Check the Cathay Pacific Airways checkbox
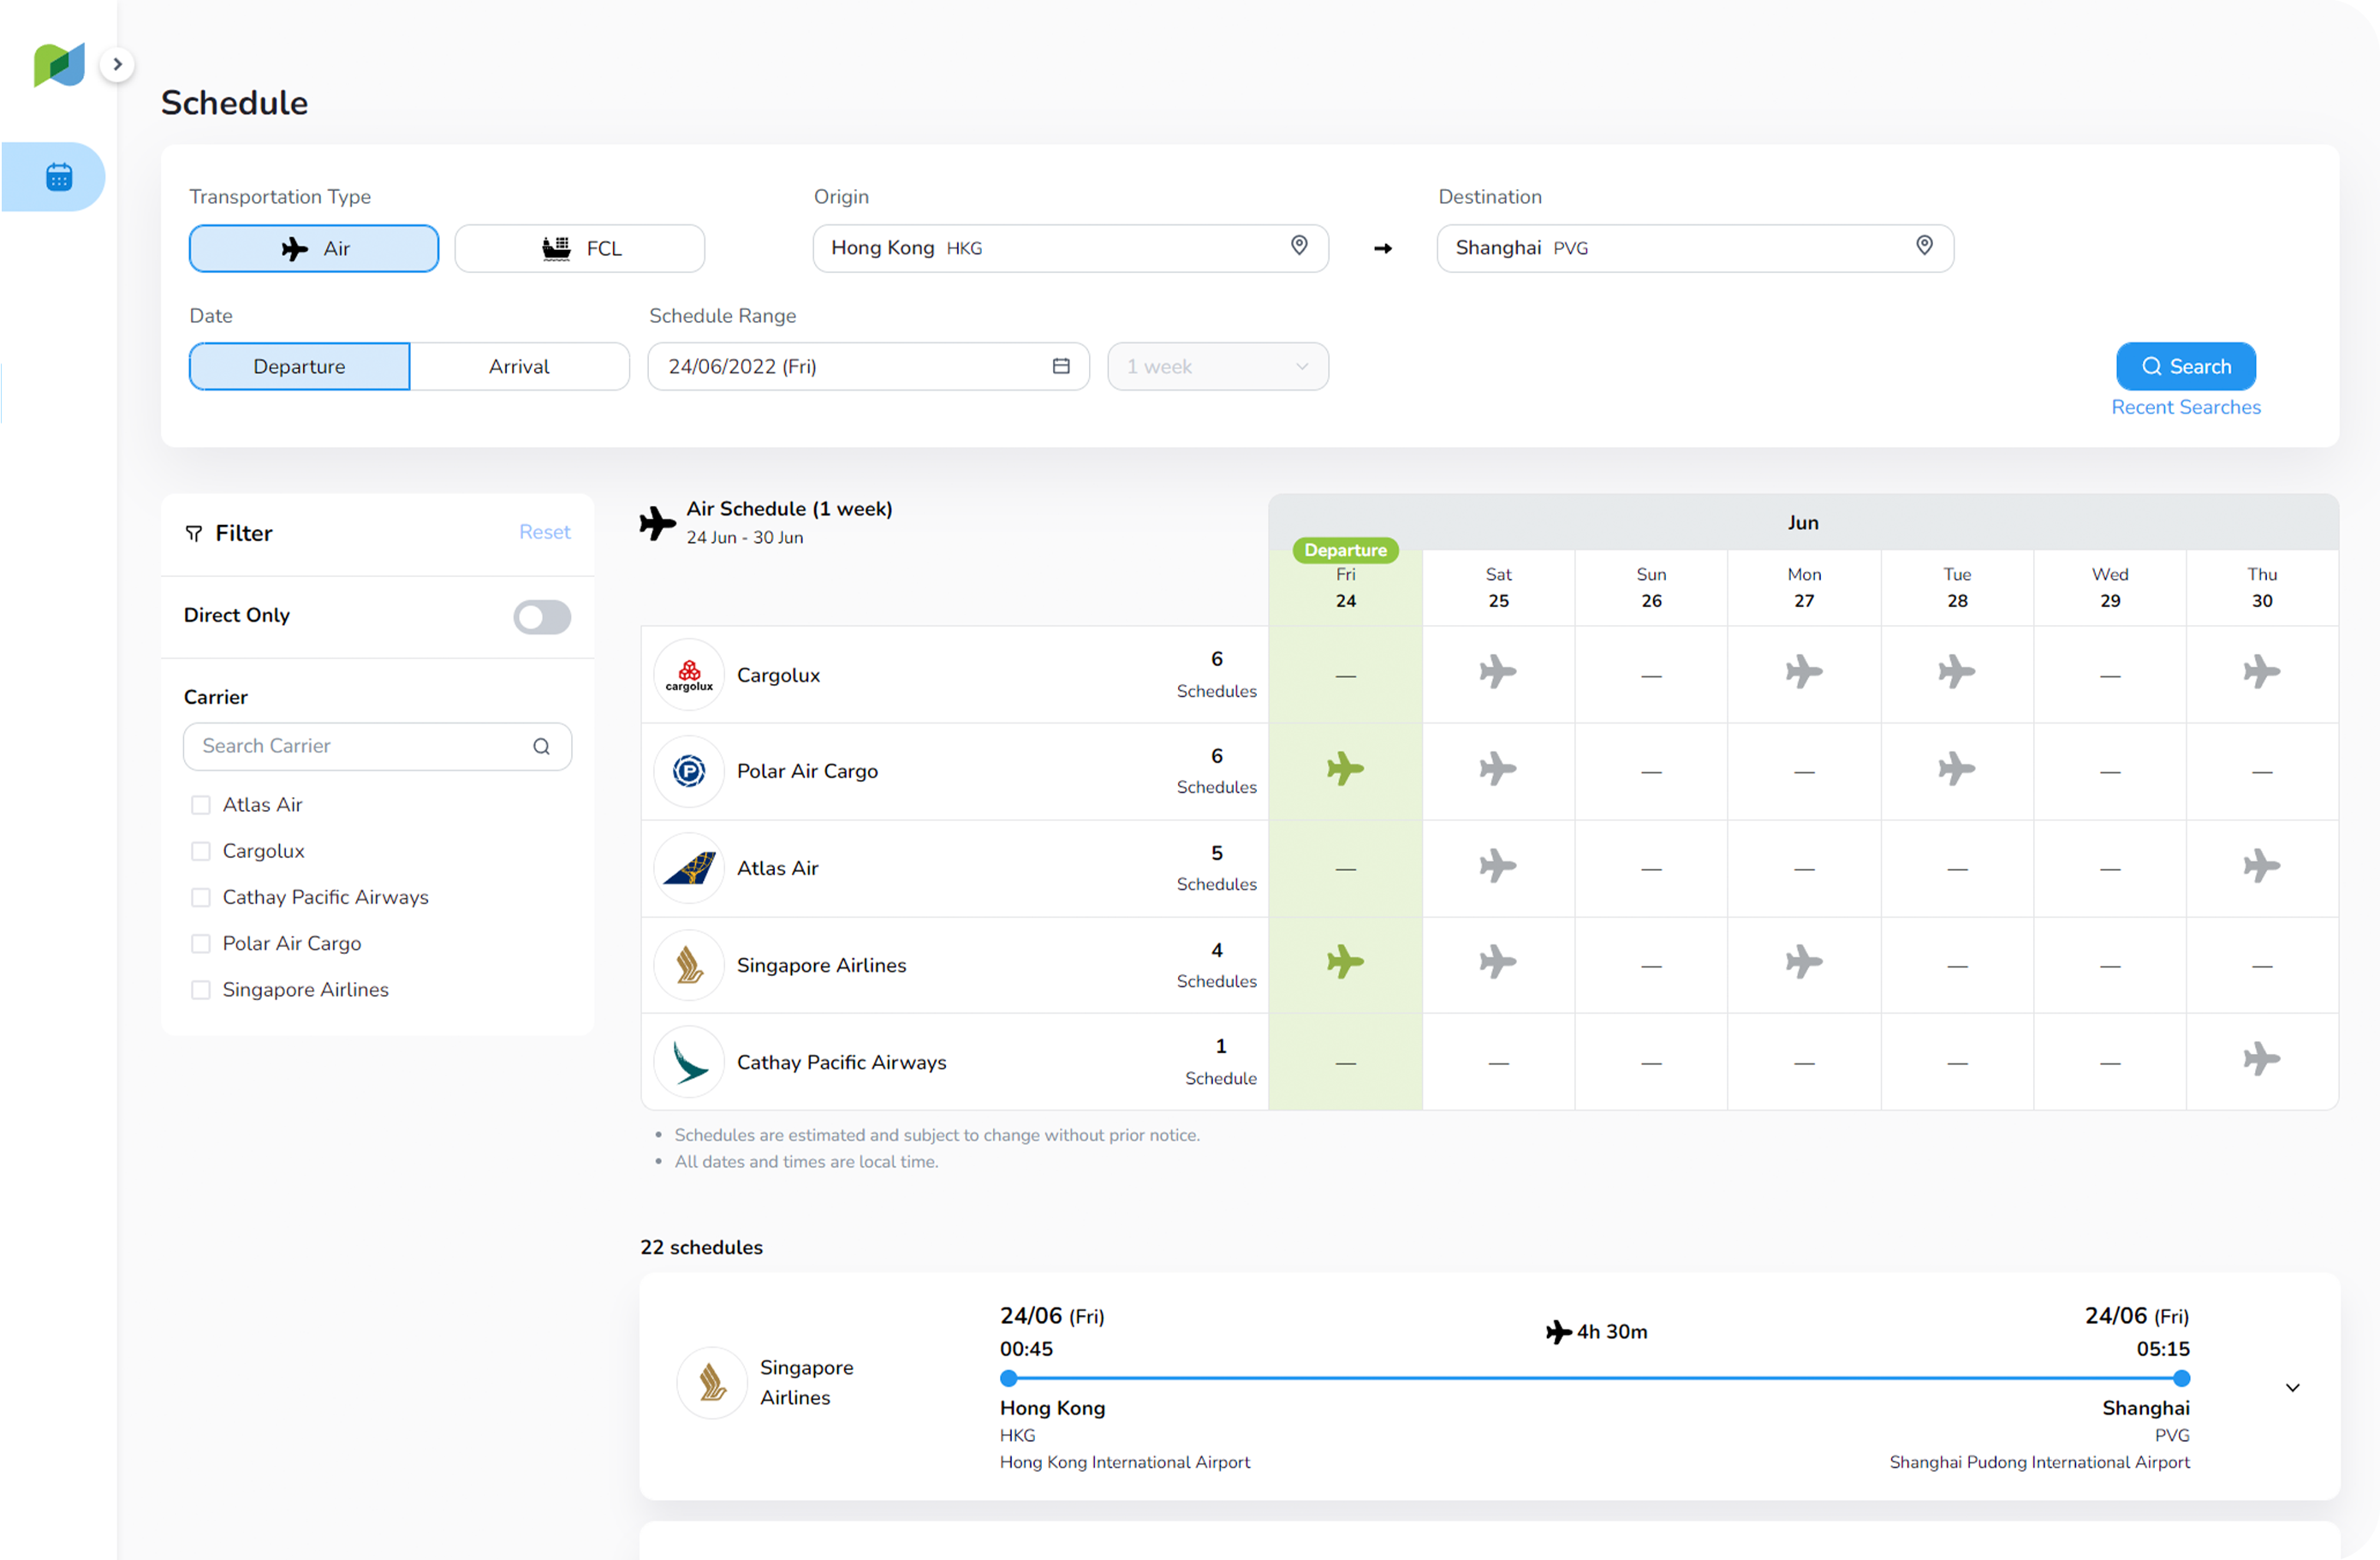This screenshot has height=1560, width=2380. [x=201, y=897]
